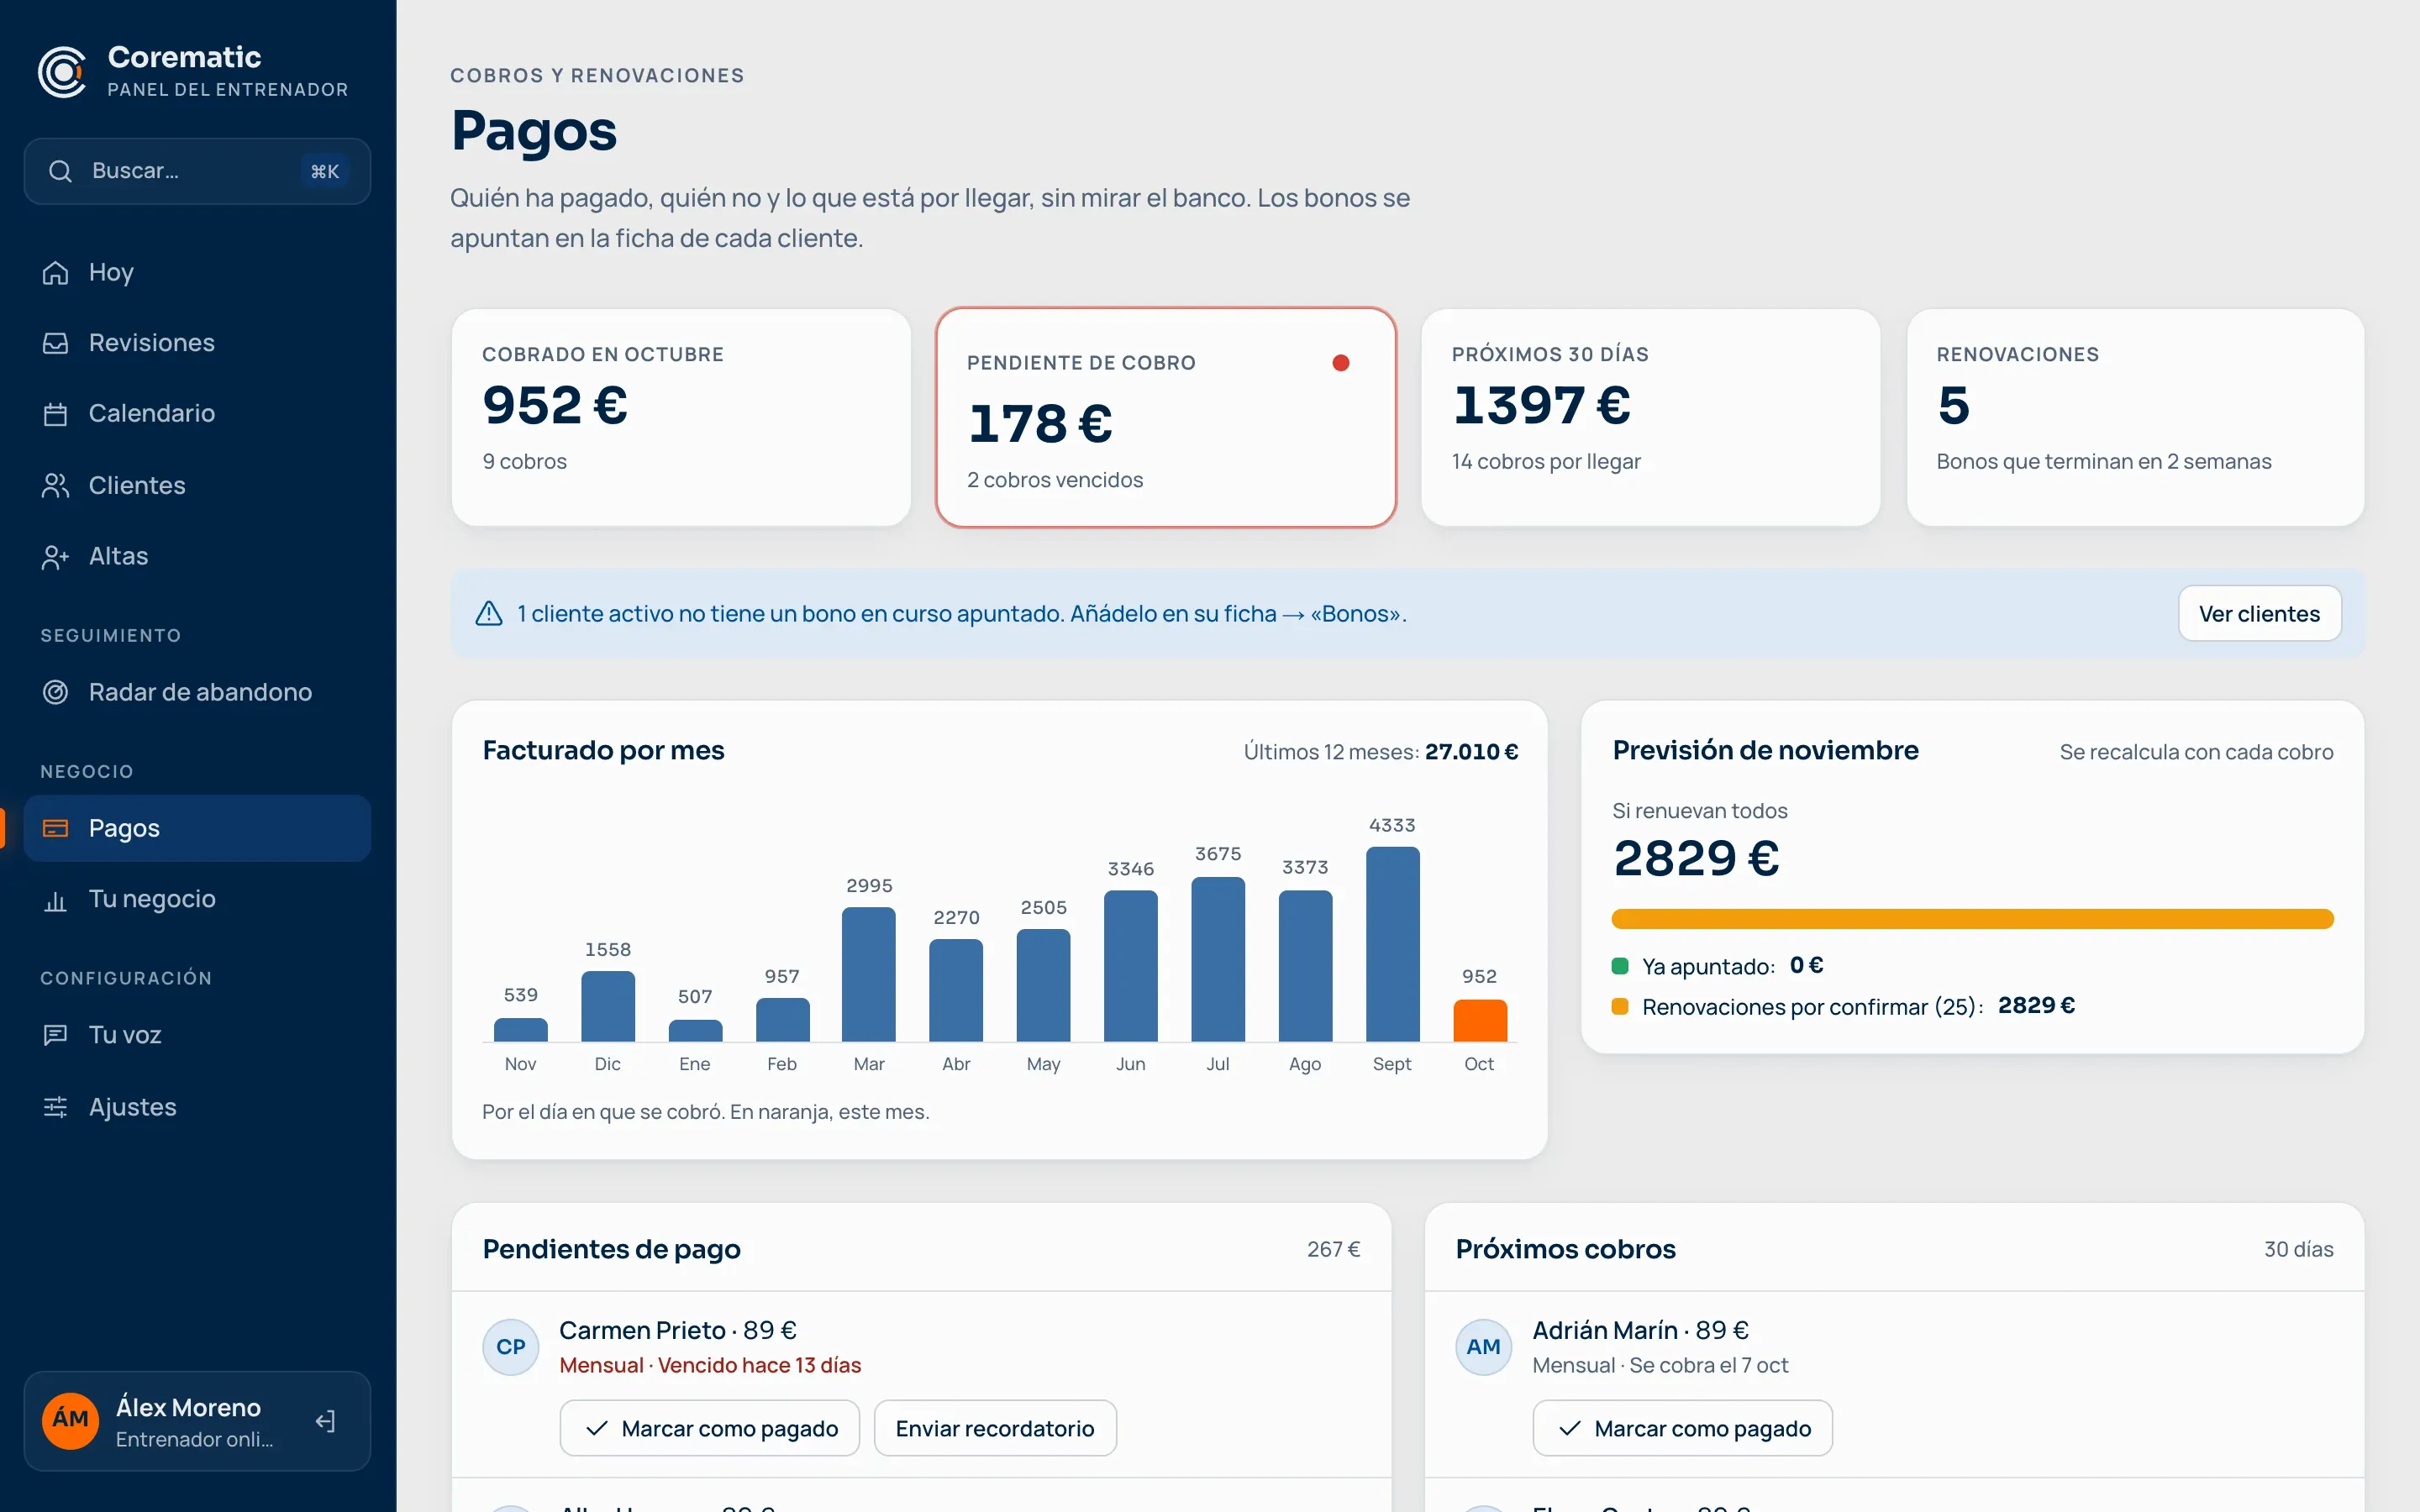Open the Ajustes page
Image resolution: width=2420 pixels, height=1512 pixels.
point(197,1107)
